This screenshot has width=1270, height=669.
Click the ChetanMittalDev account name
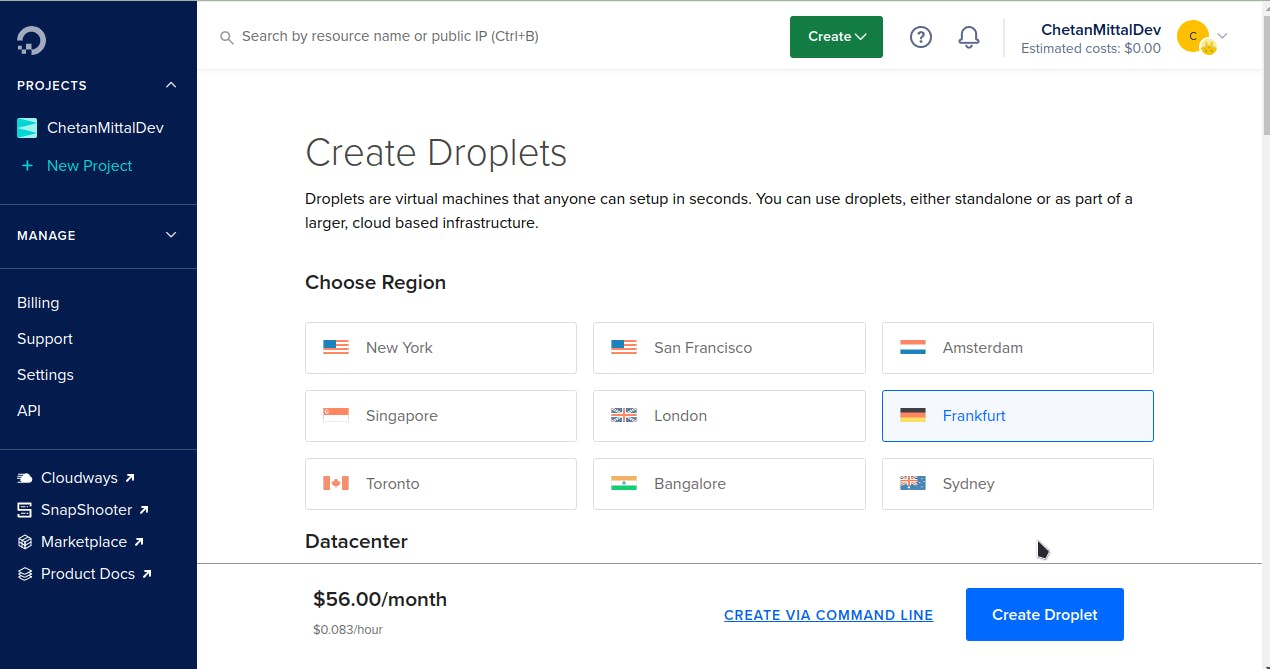(x=1101, y=30)
